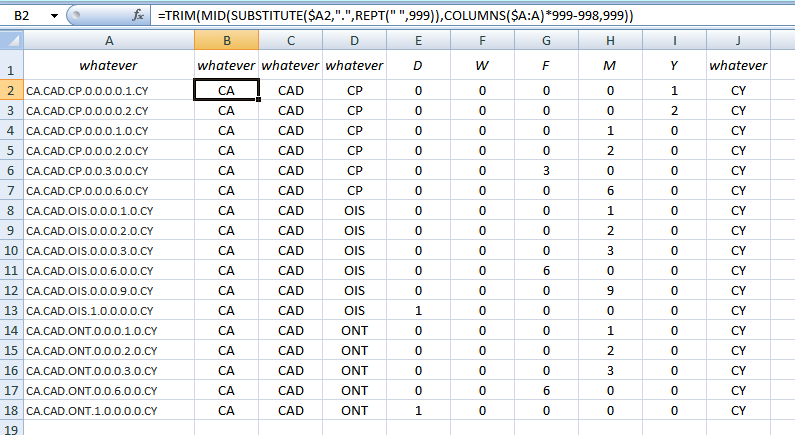Click cell H7 with value 6
The image size is (795, 435).
tap(610, 191)
